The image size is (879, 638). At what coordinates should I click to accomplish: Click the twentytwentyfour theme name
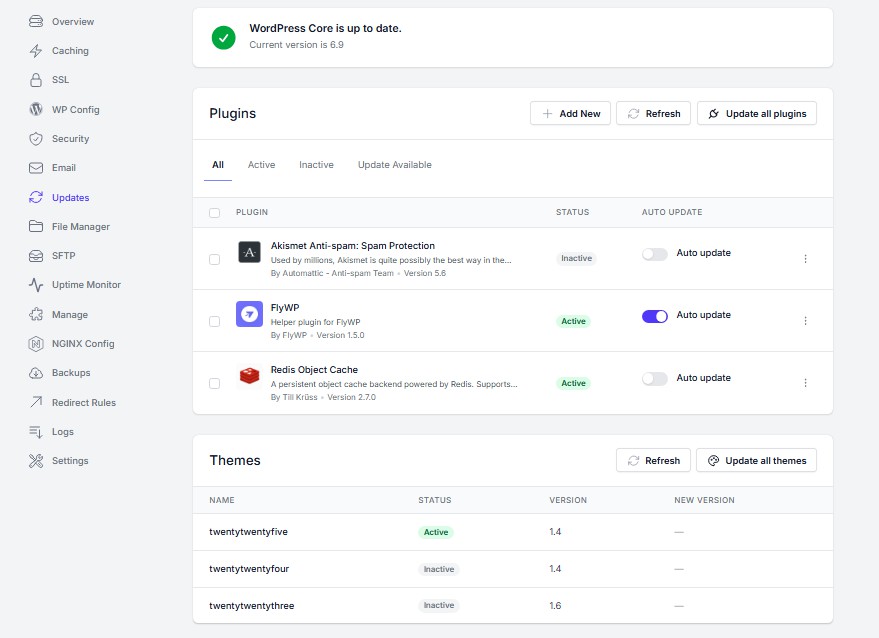pyautogui.click(x=249, y=569)
